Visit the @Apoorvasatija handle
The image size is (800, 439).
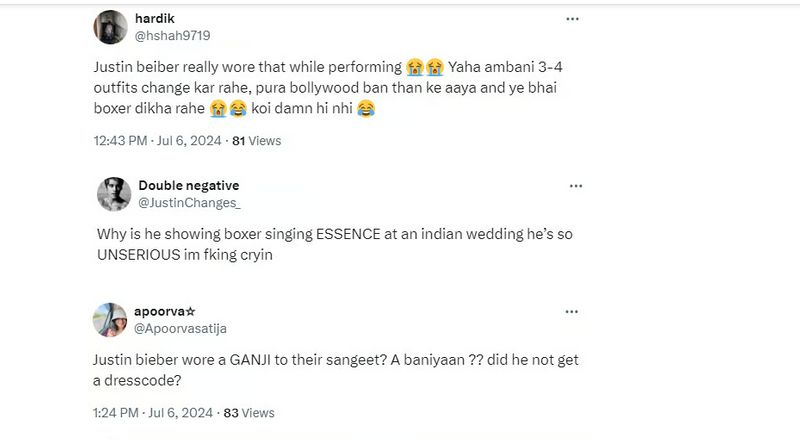pyautogui.click(x=190, y=327)
